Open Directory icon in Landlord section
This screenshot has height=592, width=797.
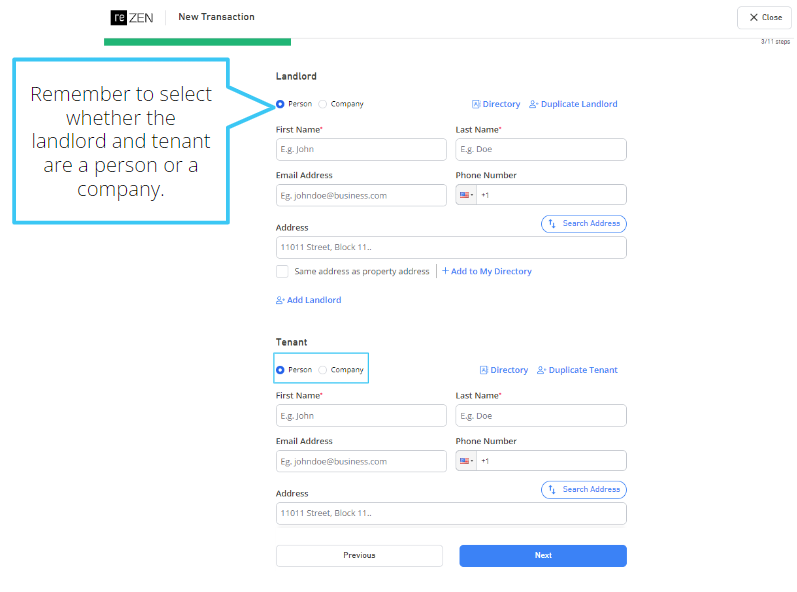(x=476, y=104)
